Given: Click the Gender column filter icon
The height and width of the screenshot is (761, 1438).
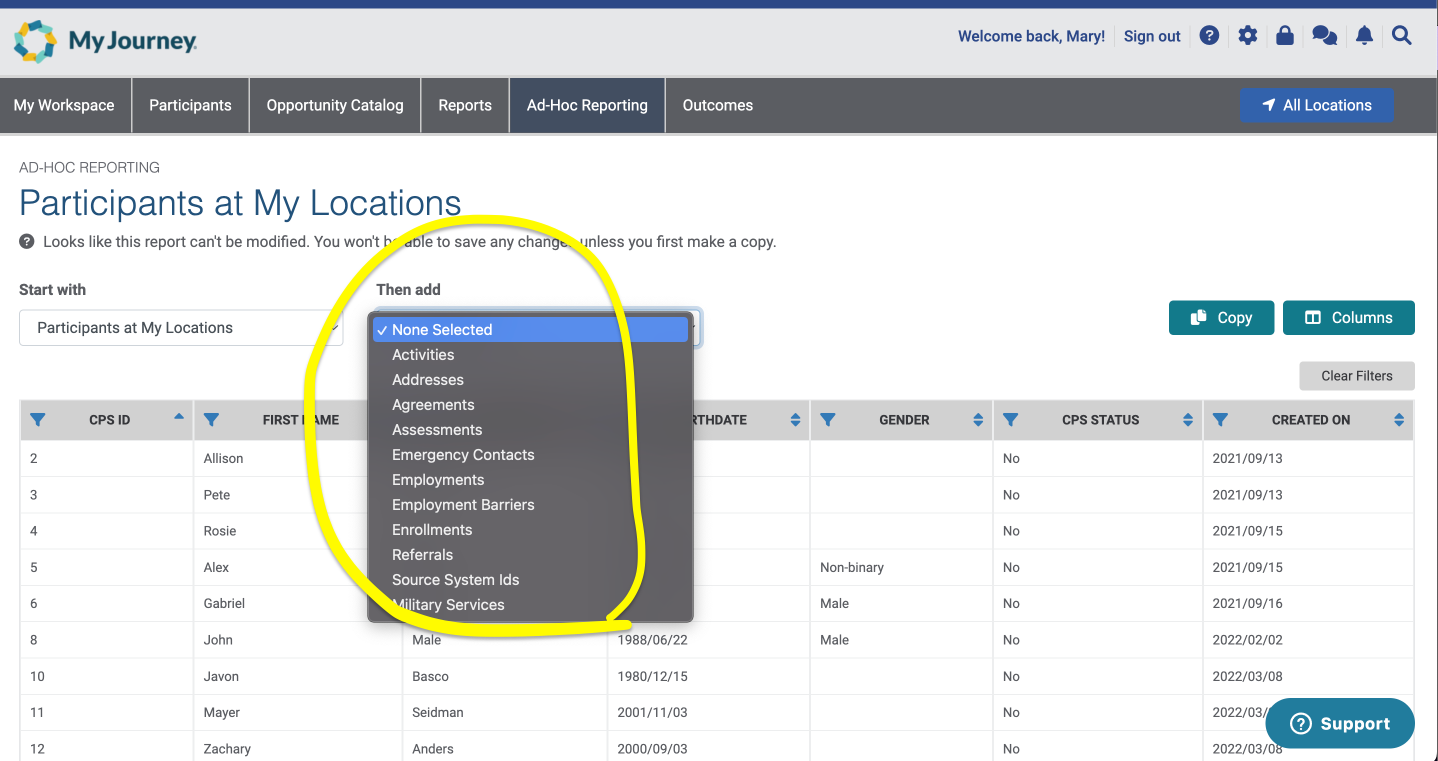Looking at the screenshot, I should pyautogui.click(x=828, y=420).
